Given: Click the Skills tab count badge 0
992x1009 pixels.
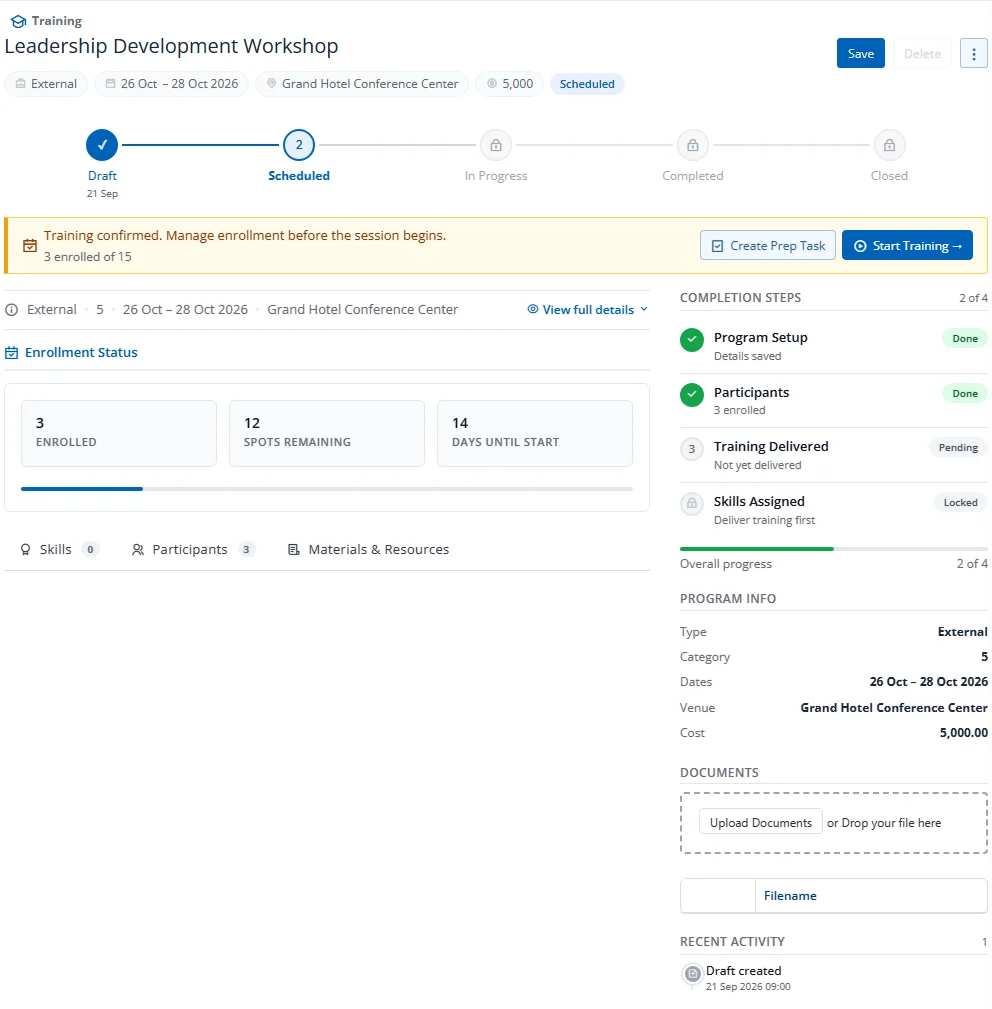Looking at the screenshot, I should pyautogui.click(x=90, y=550).
